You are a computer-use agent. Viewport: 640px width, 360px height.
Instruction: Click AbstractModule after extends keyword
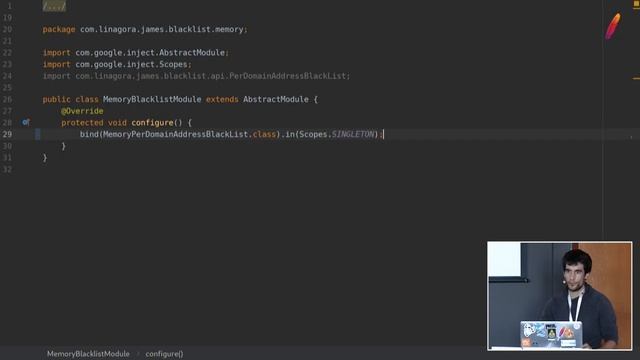(x=276, y=100)
